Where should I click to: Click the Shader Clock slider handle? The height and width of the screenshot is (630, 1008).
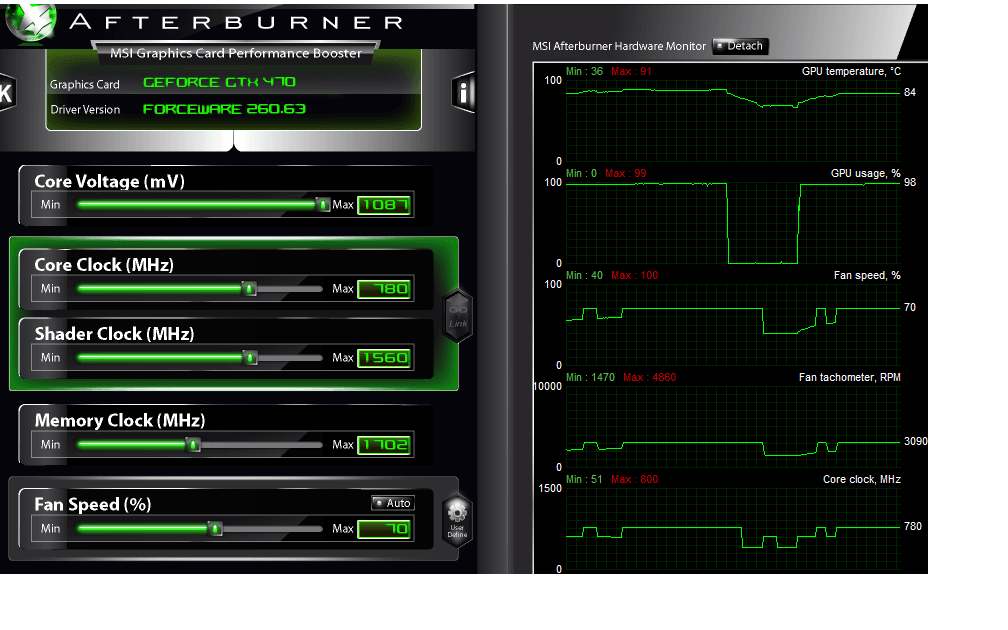[250, 357]
